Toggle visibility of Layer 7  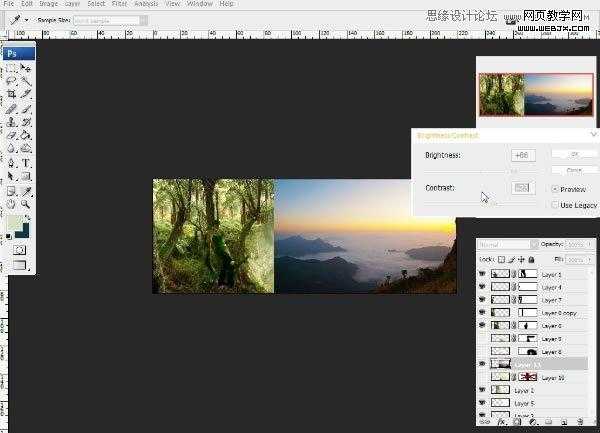pos(483,300)
